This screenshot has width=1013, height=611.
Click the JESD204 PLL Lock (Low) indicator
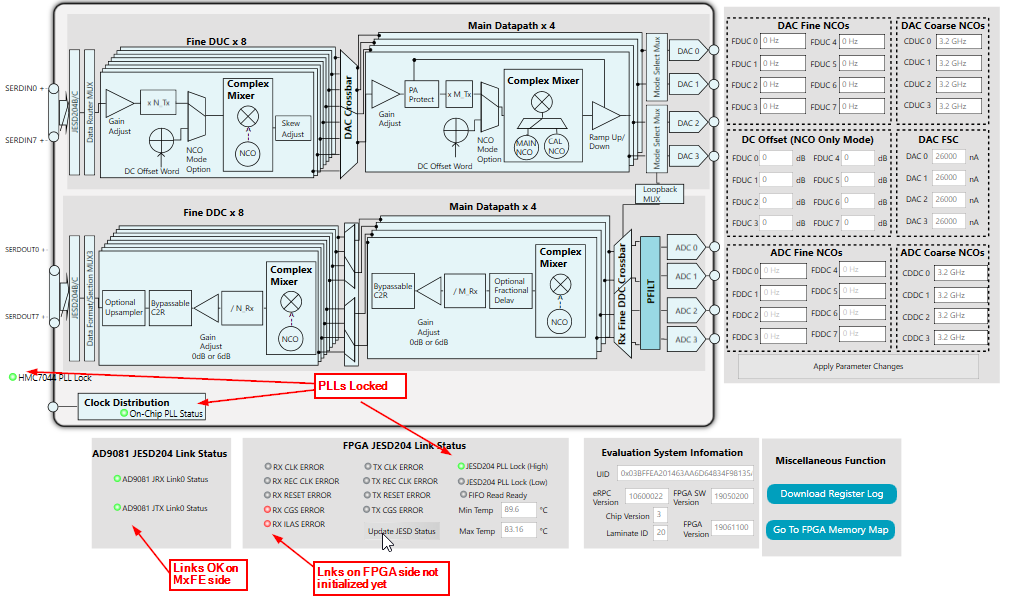[x=461, y=481]
